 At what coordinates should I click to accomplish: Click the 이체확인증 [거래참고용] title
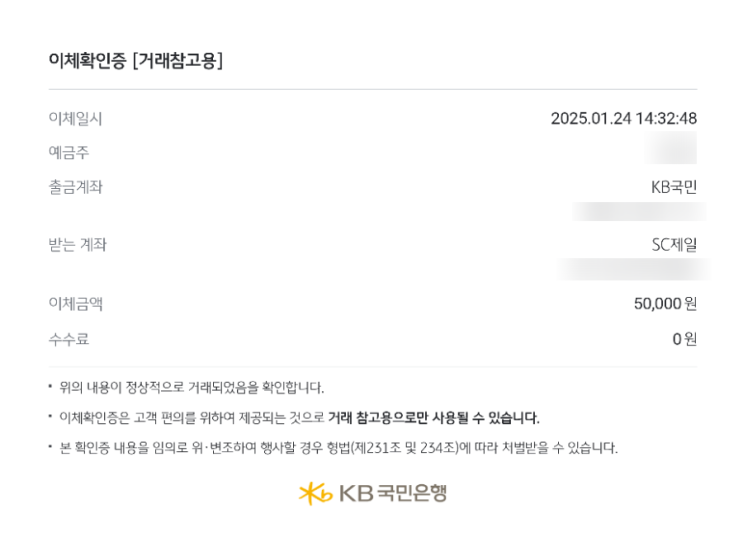coord(135,60)
